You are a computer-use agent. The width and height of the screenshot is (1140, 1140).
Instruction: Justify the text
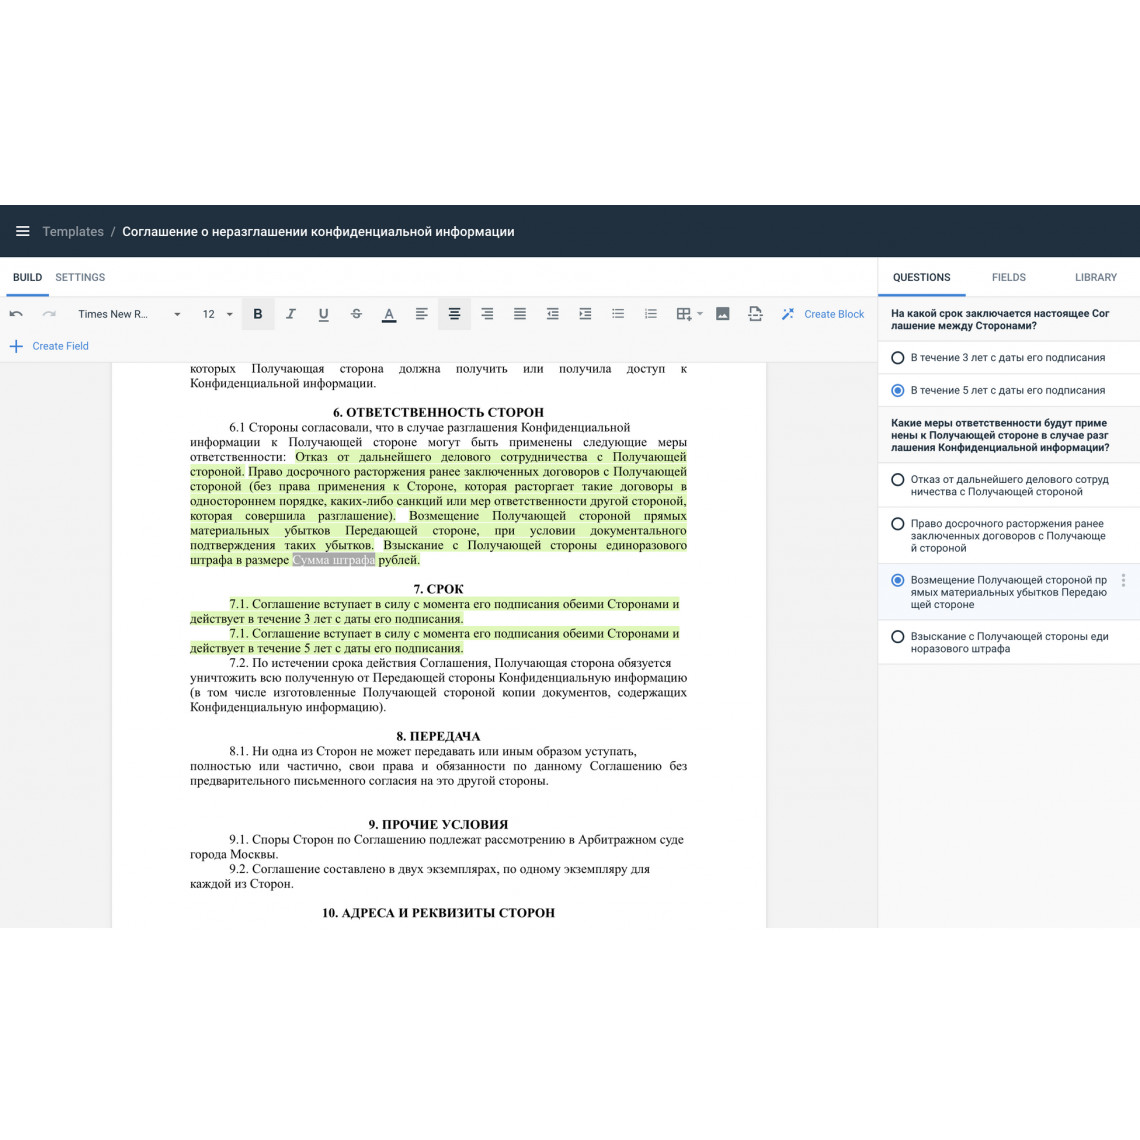pyautogui.click(x=520, y=314)
